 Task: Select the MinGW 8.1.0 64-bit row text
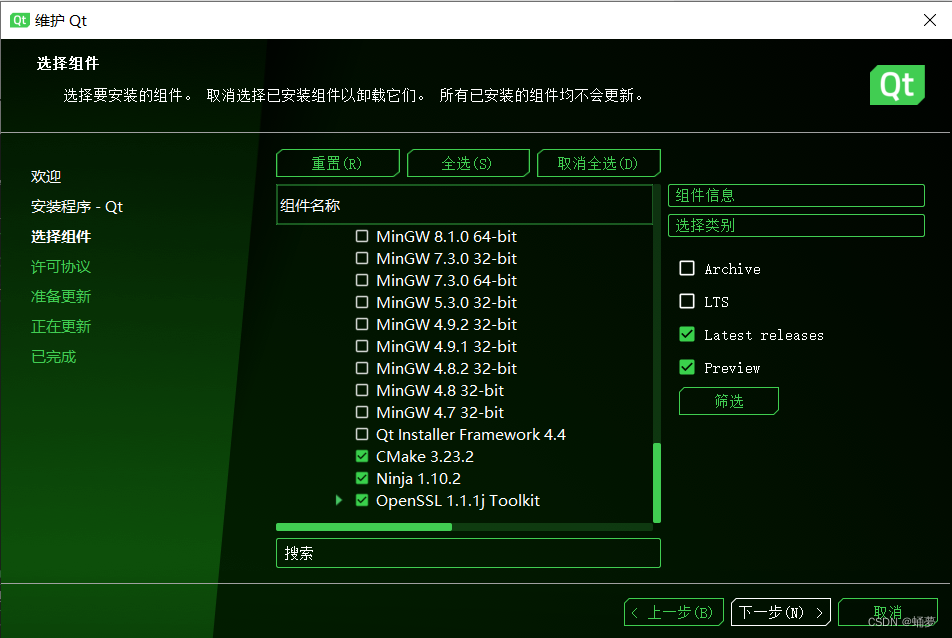tap(447, 237)
